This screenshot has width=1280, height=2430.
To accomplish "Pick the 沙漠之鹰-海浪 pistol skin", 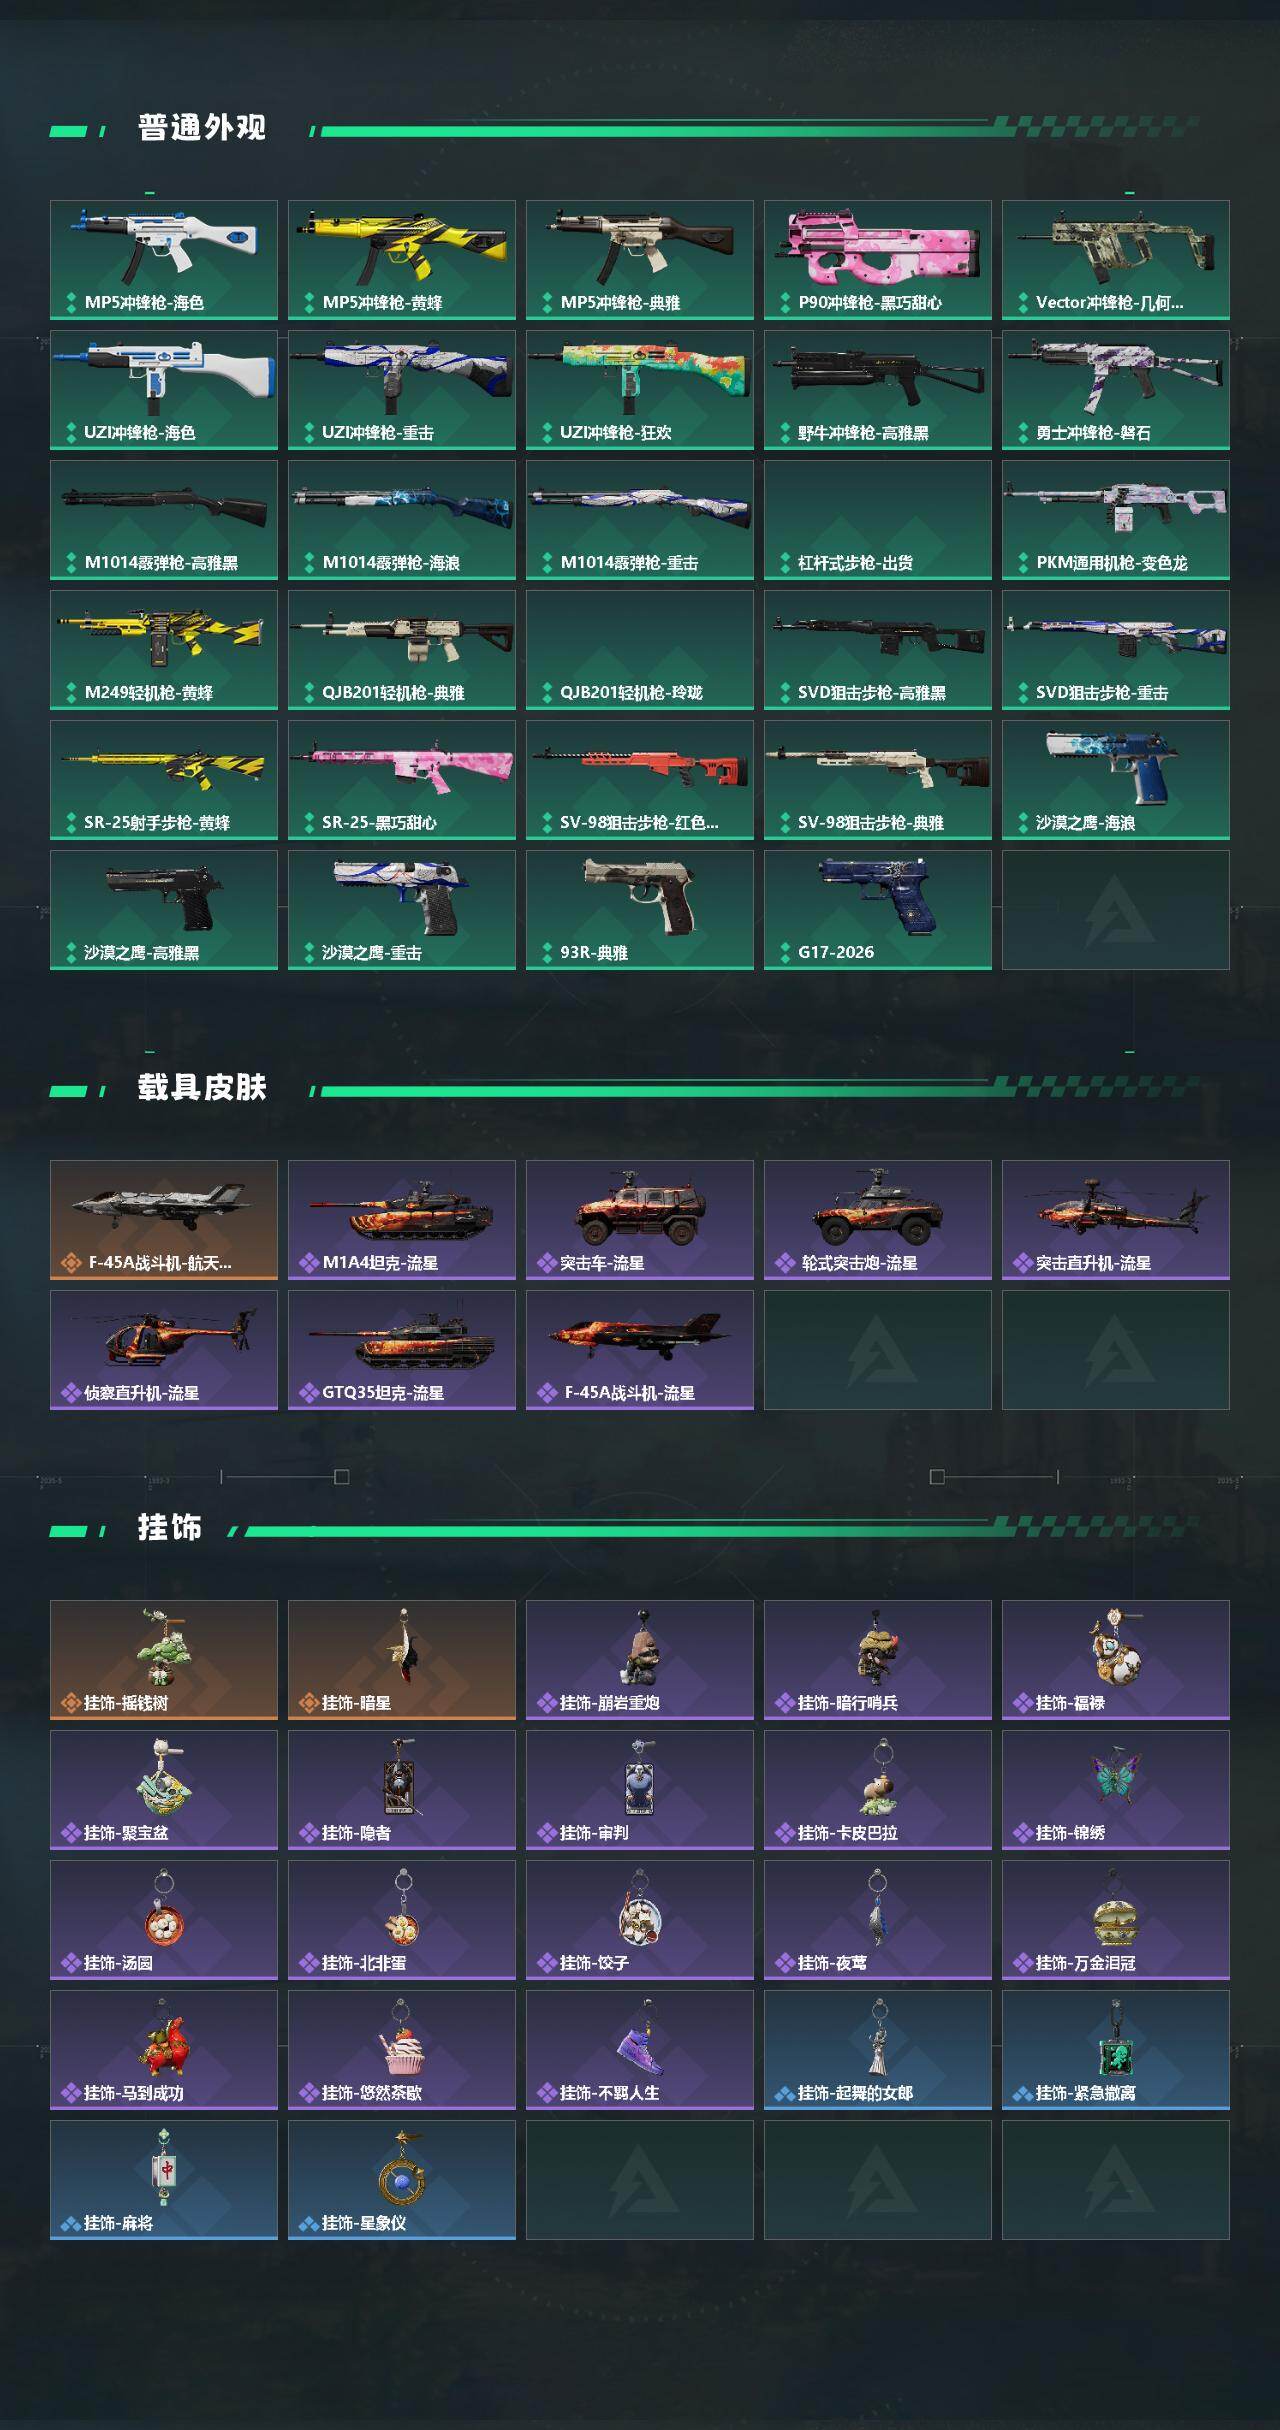I will pos(1116,780).
